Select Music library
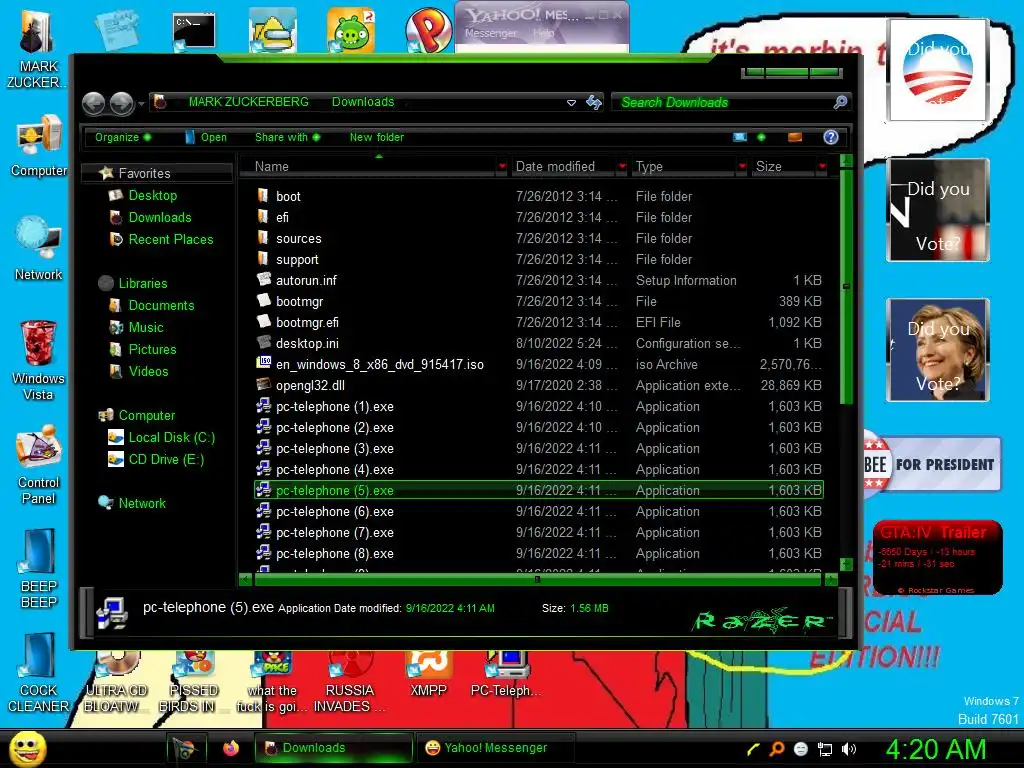Image resolution: width=1024 pixels, height=768 pixels. point(146,328)
